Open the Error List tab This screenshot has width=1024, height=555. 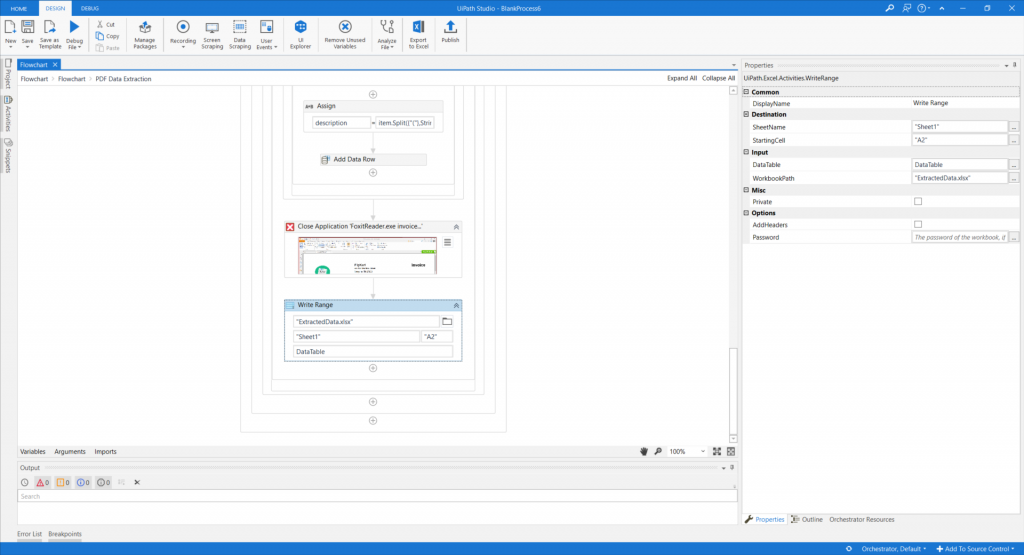[x=29, y=534]
